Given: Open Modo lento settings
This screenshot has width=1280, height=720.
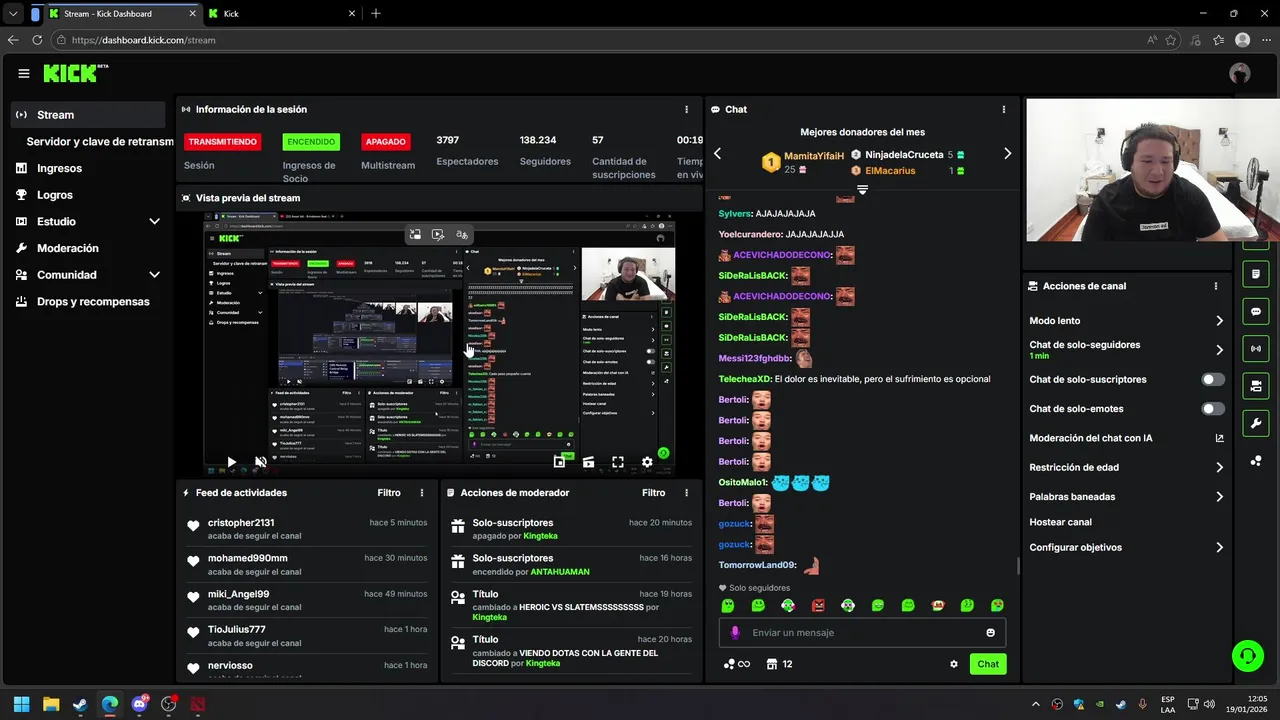Looking at the screenshot, I should 1126,321.
